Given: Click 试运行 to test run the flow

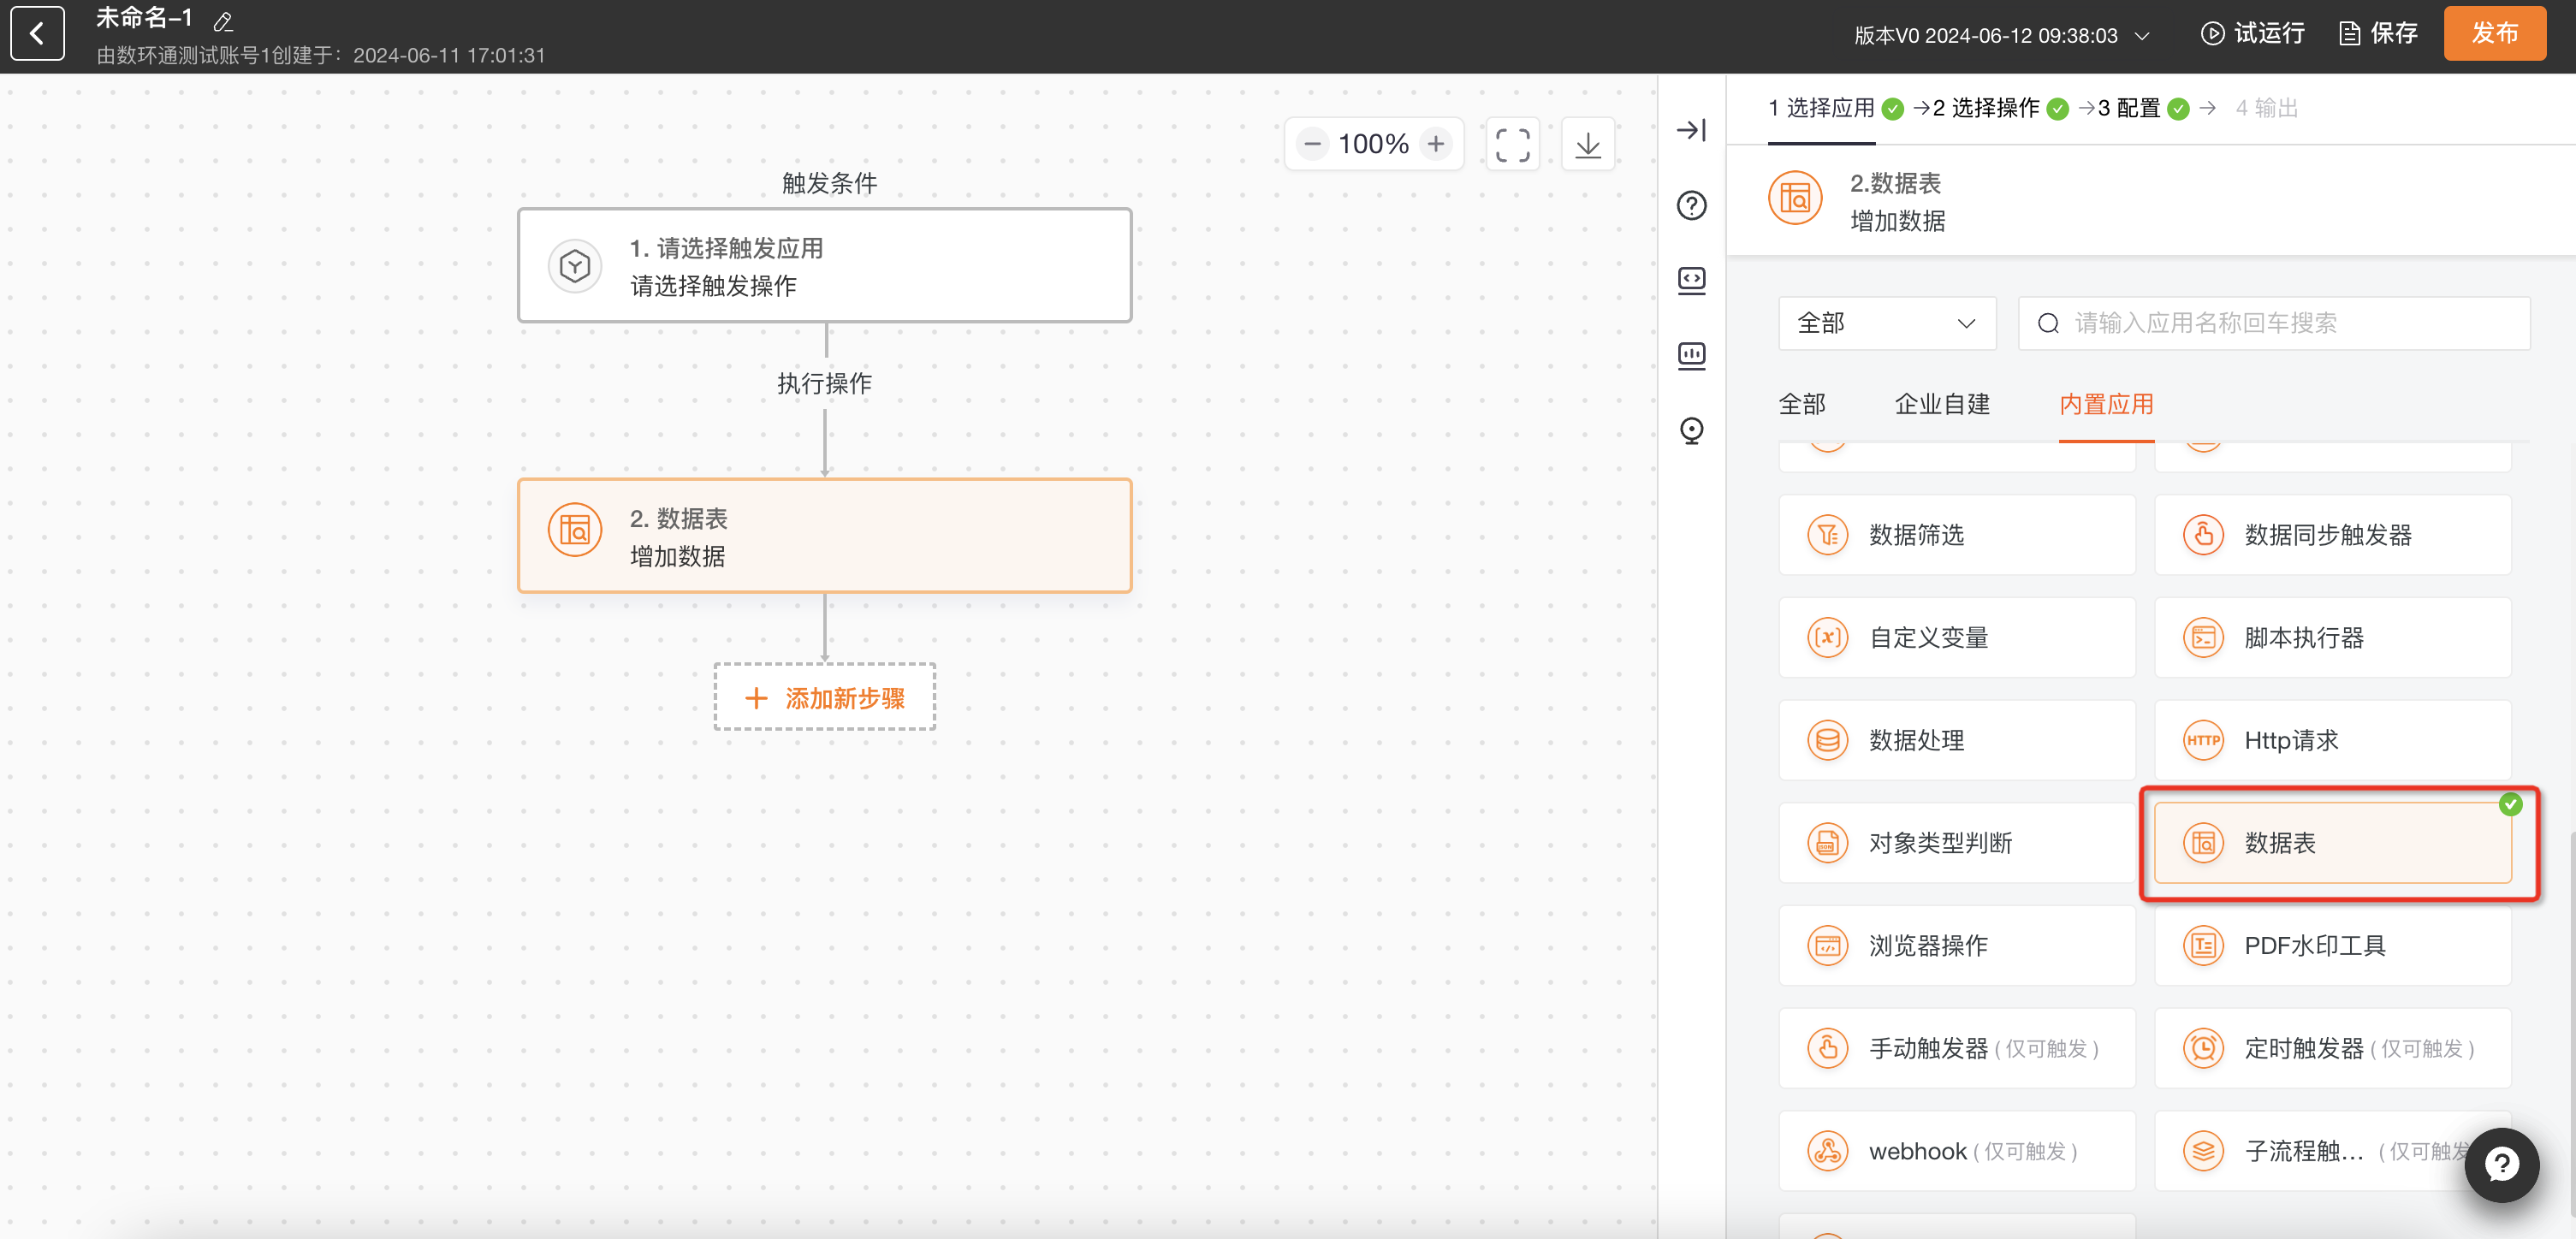Looking at the screenshot, I should (2252, 33).
